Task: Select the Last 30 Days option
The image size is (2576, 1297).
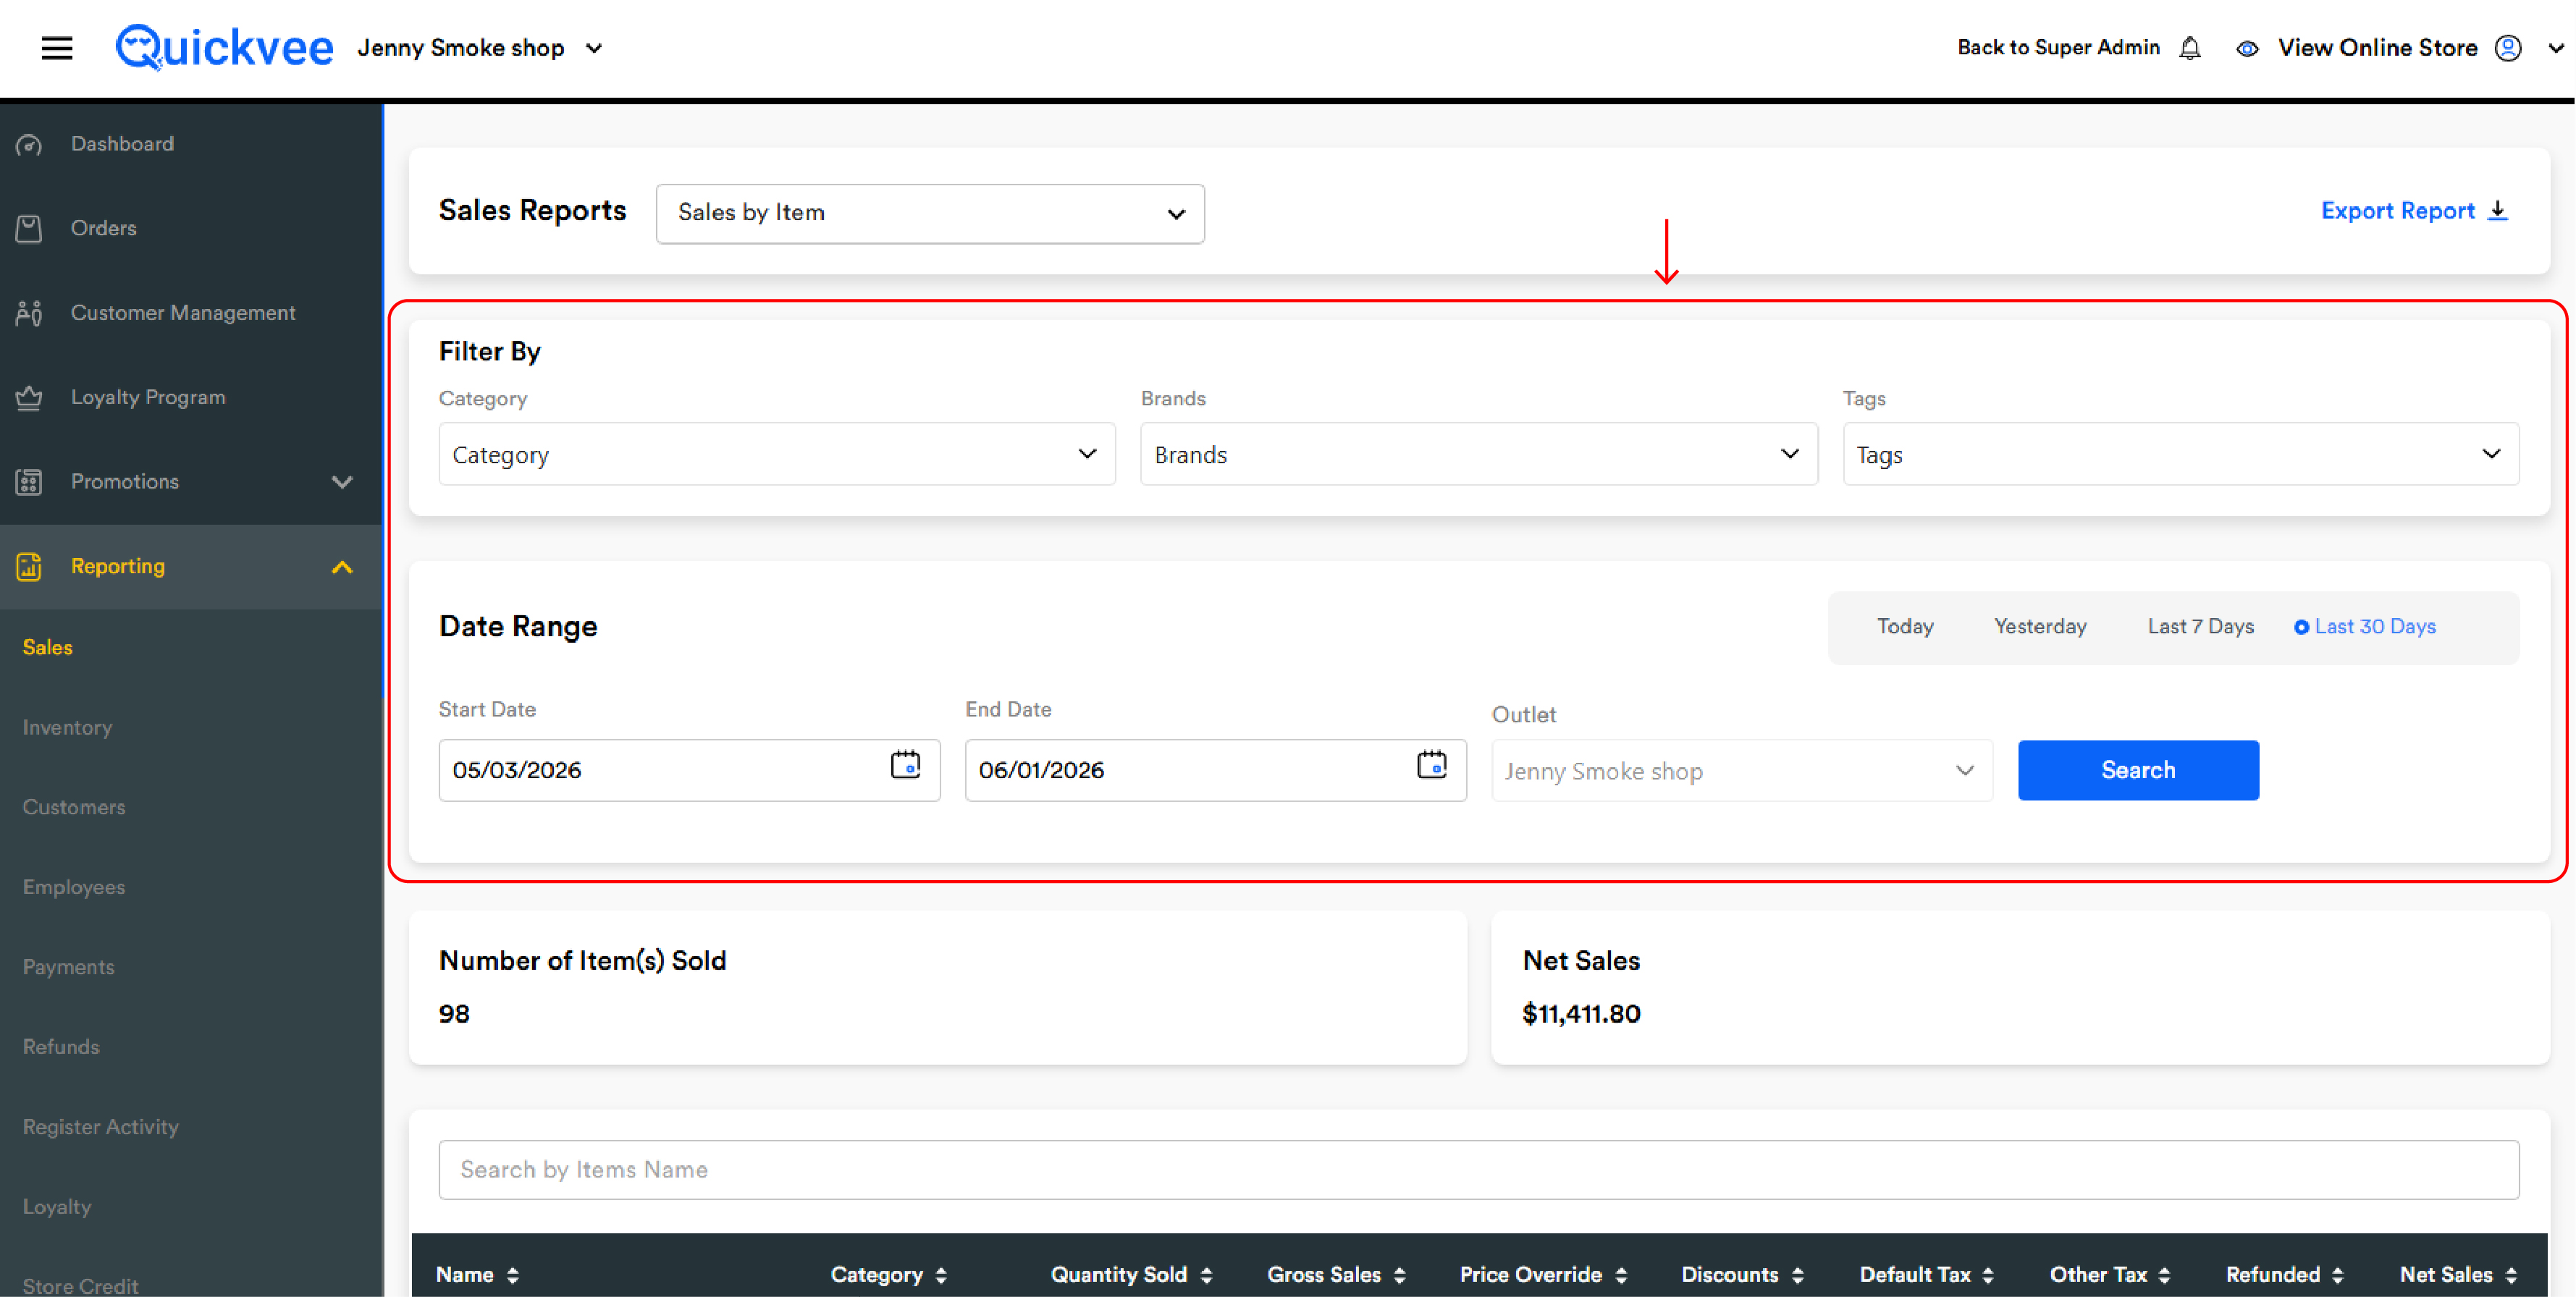Action: [2364, 626]
